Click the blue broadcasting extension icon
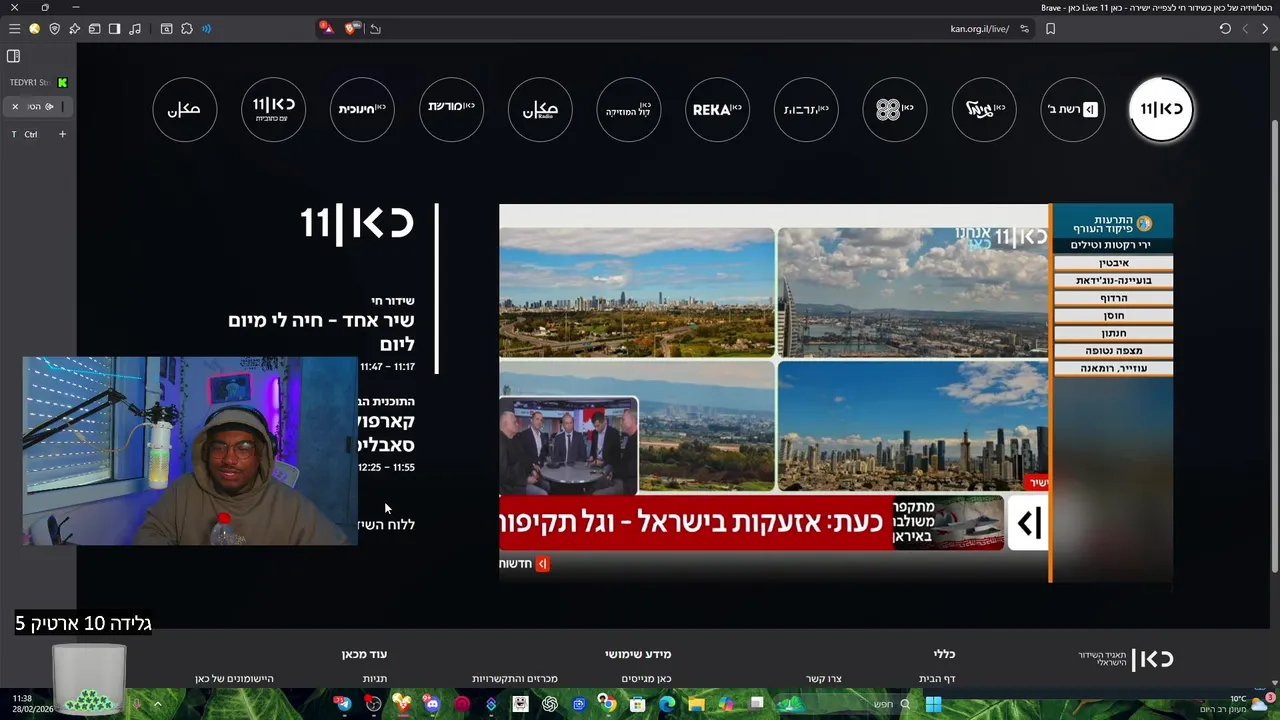 click(206, 29)
